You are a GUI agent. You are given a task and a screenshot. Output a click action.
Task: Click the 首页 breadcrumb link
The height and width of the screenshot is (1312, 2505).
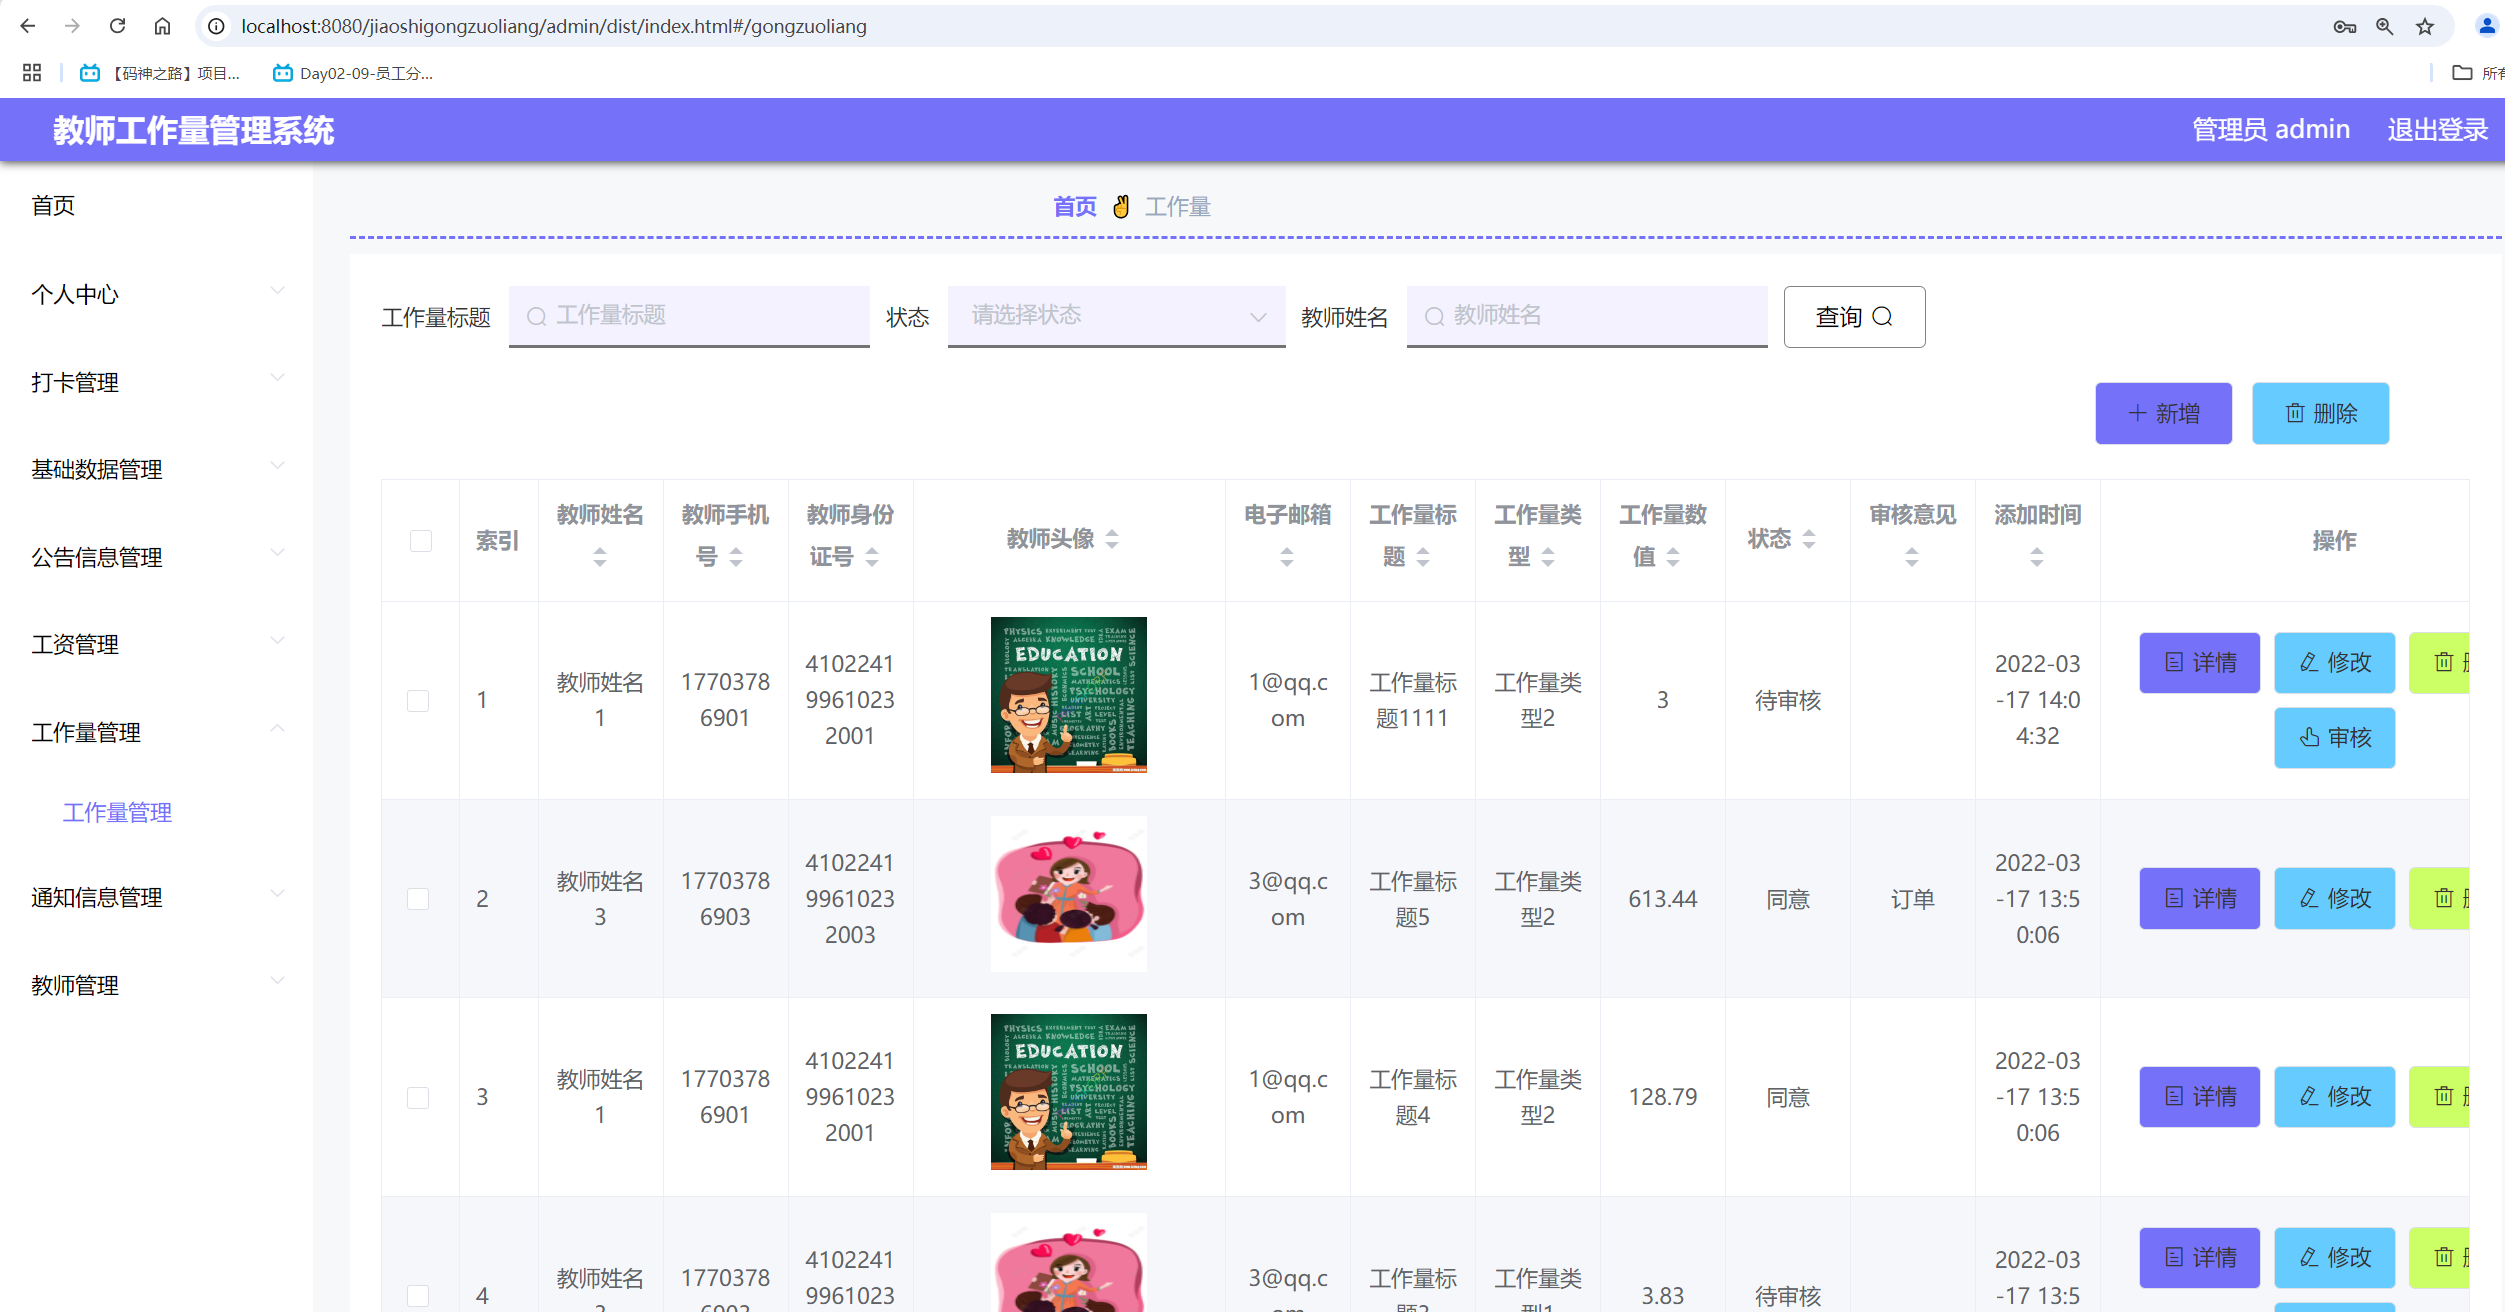[1075, 205]
